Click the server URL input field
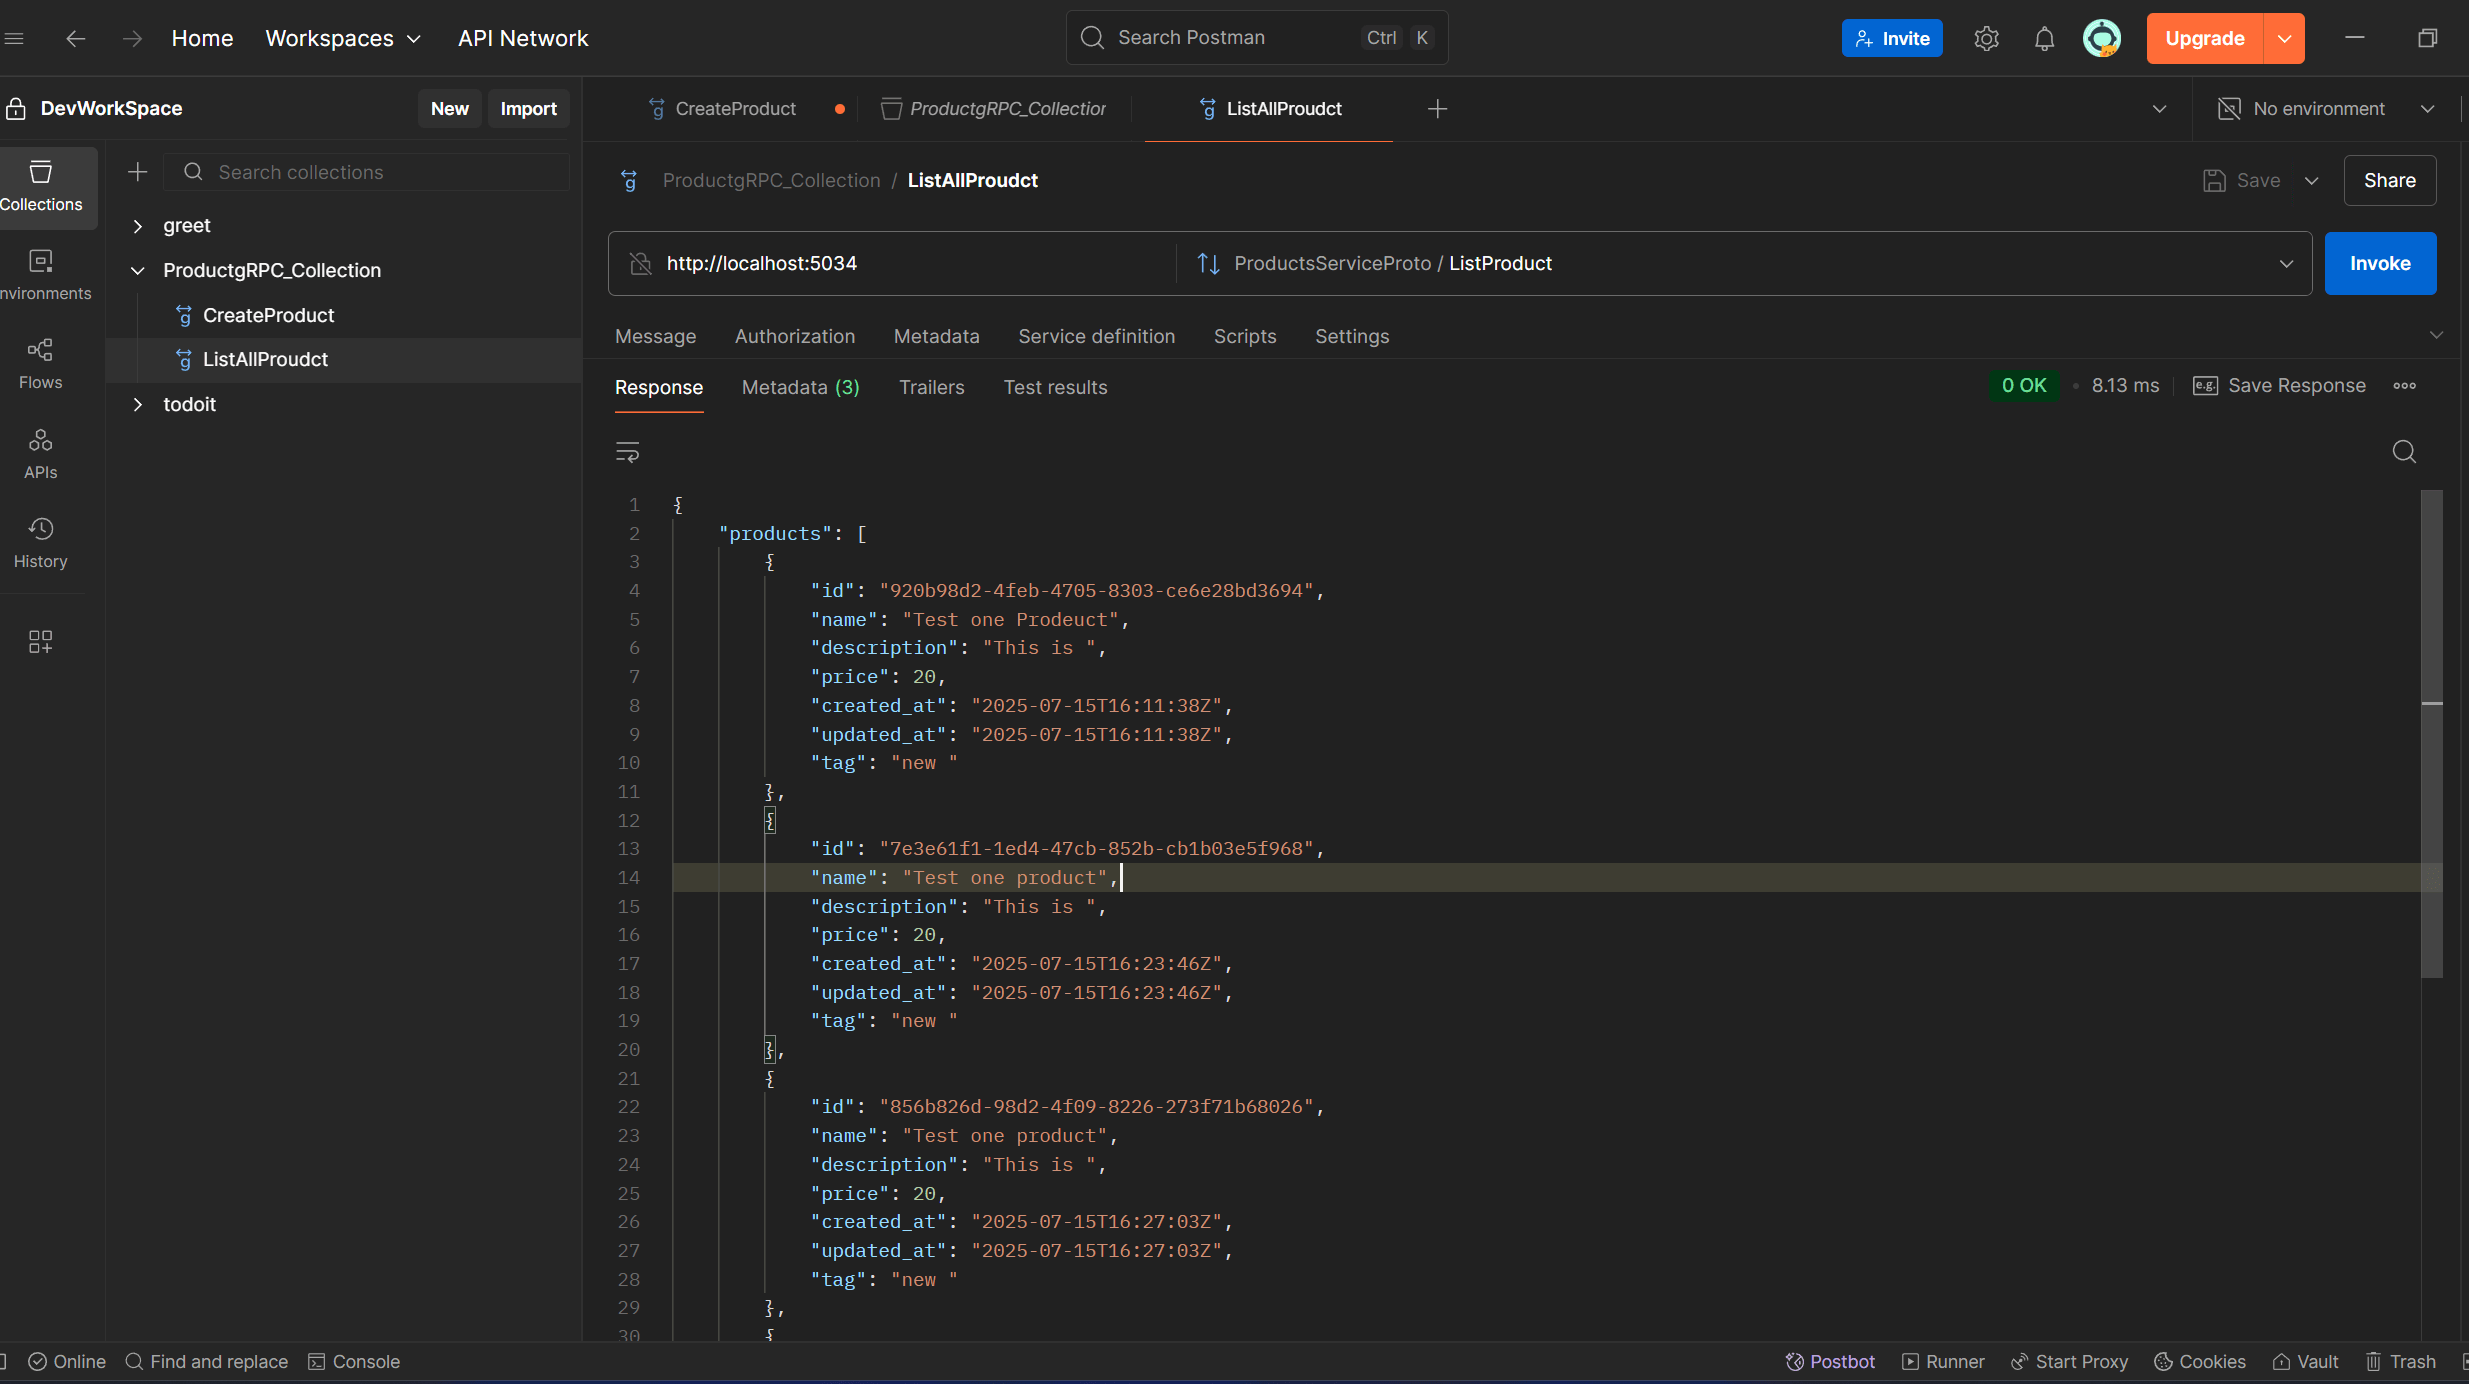 click(x=900, y=263)
